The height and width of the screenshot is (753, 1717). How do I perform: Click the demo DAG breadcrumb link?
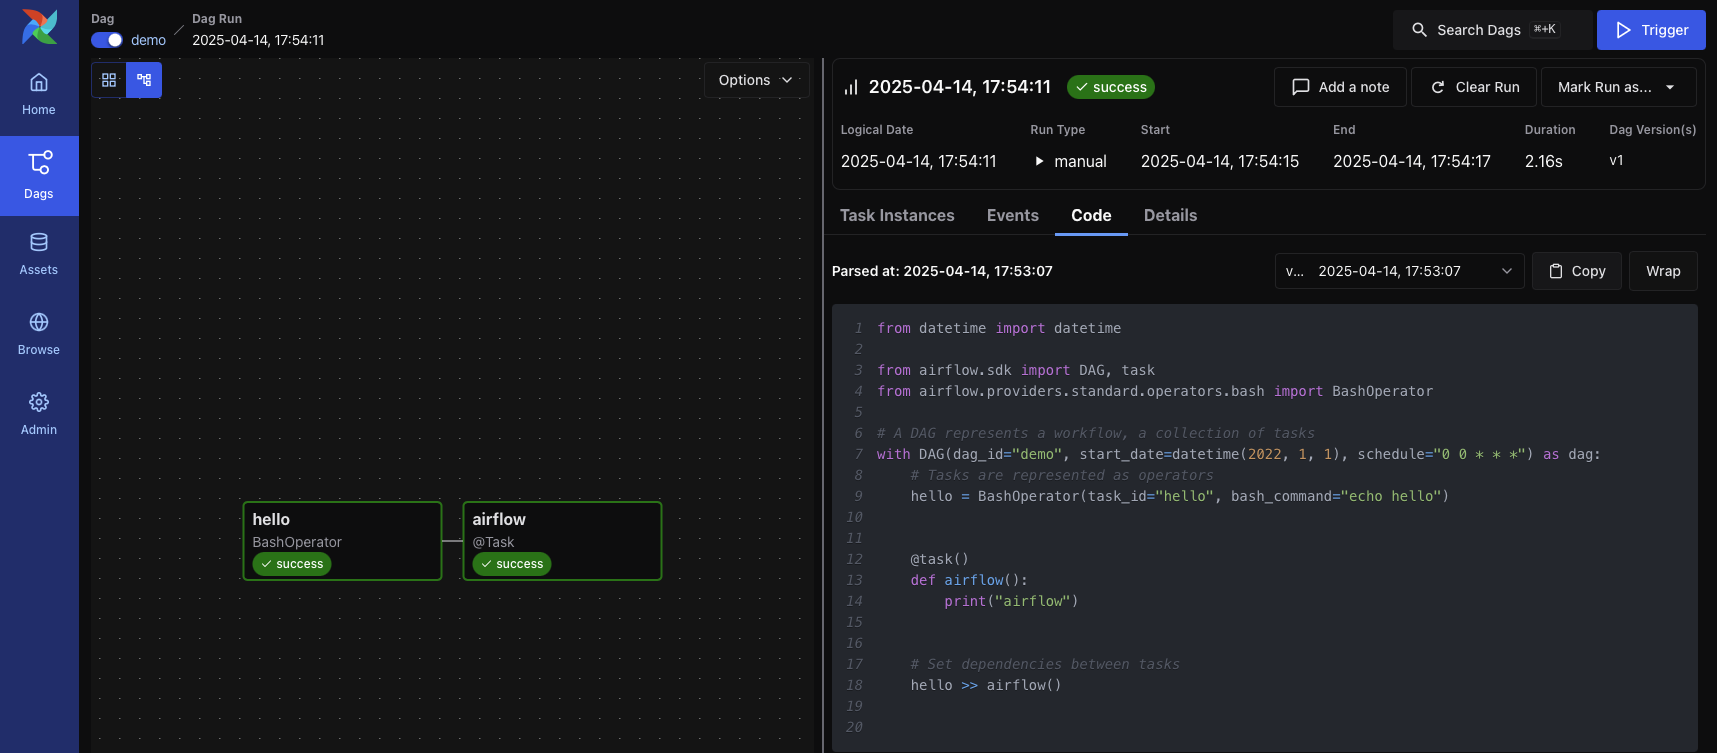coord(148,40)
